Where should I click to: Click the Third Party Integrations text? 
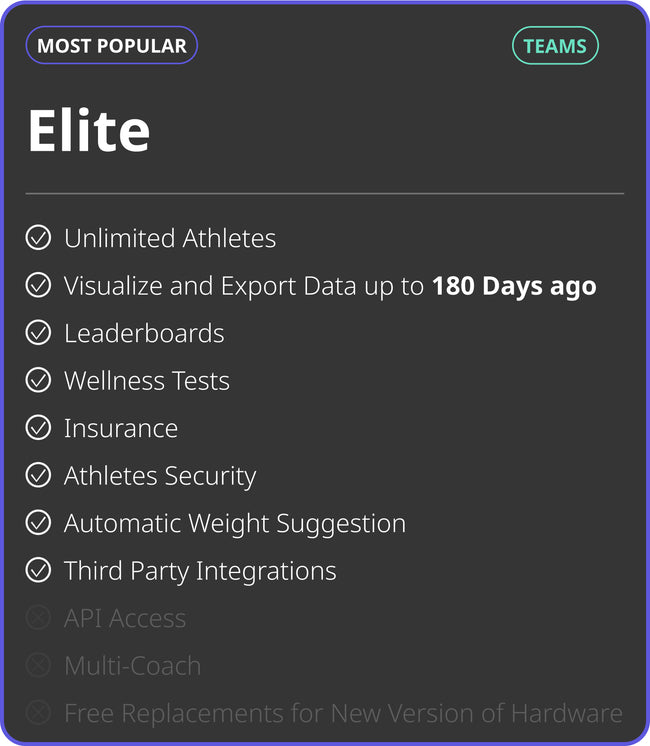tap(200, 571)
